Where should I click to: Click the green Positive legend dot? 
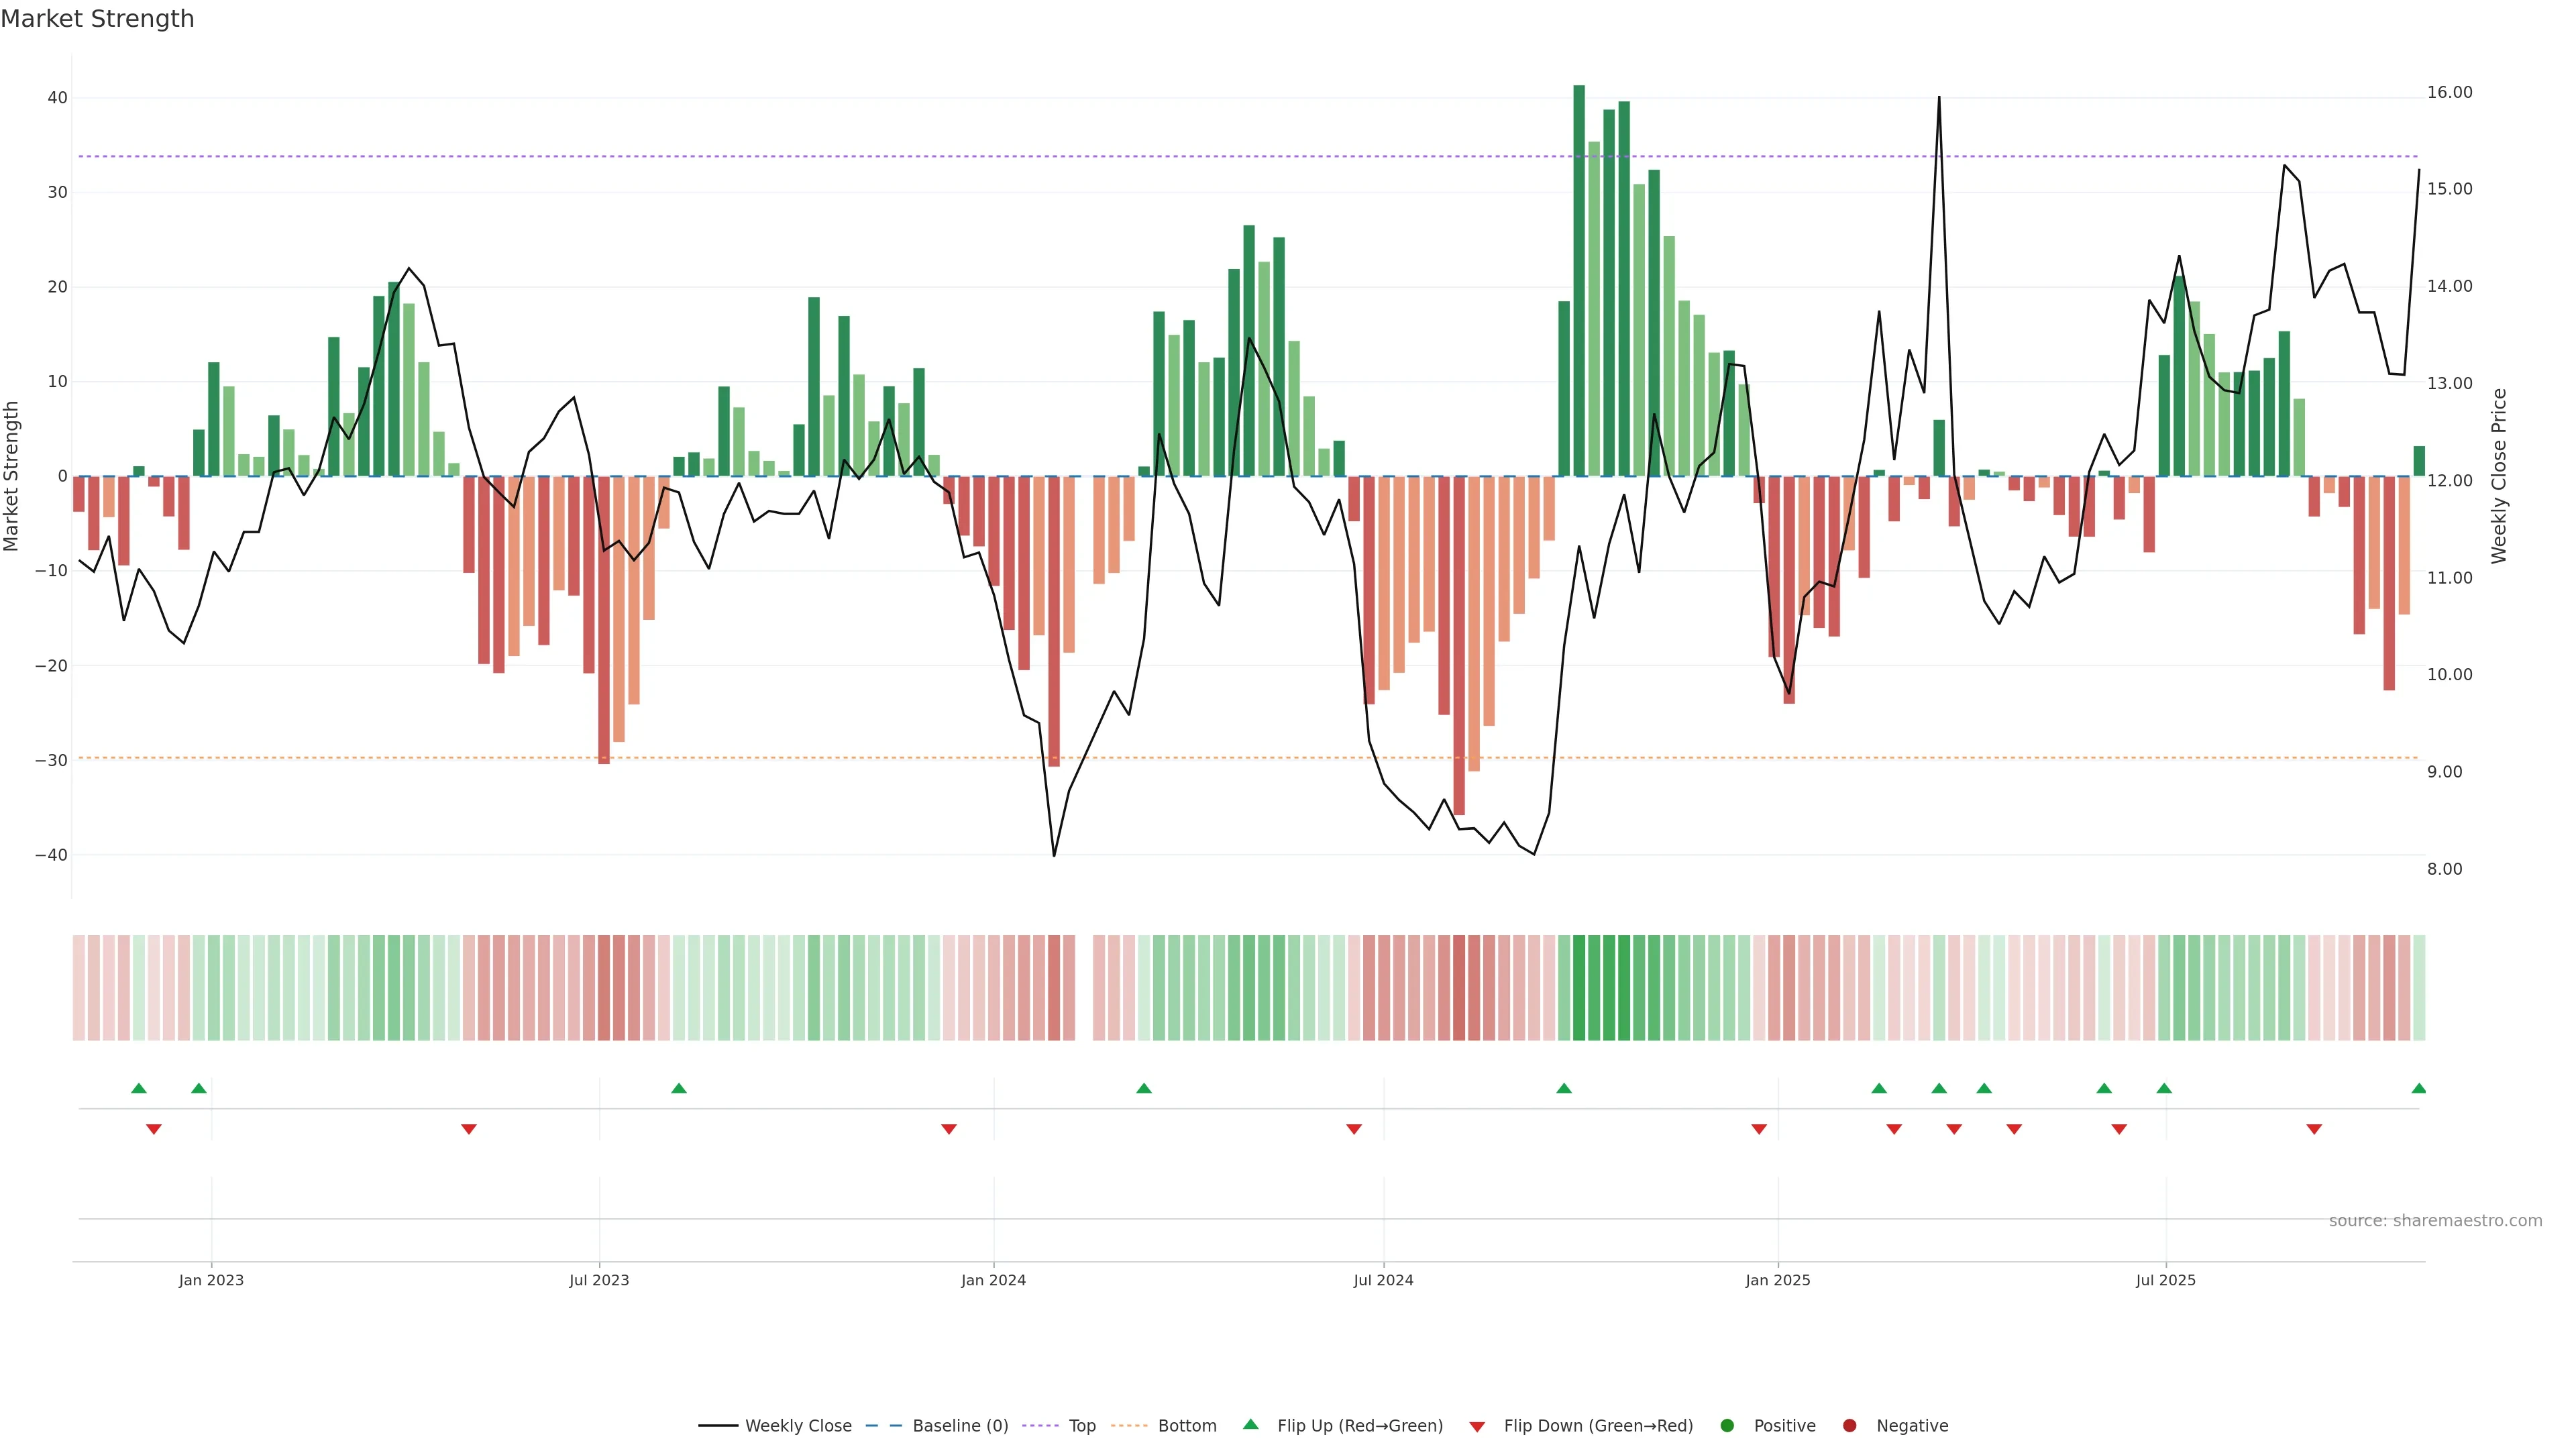pos(1727,1426)
